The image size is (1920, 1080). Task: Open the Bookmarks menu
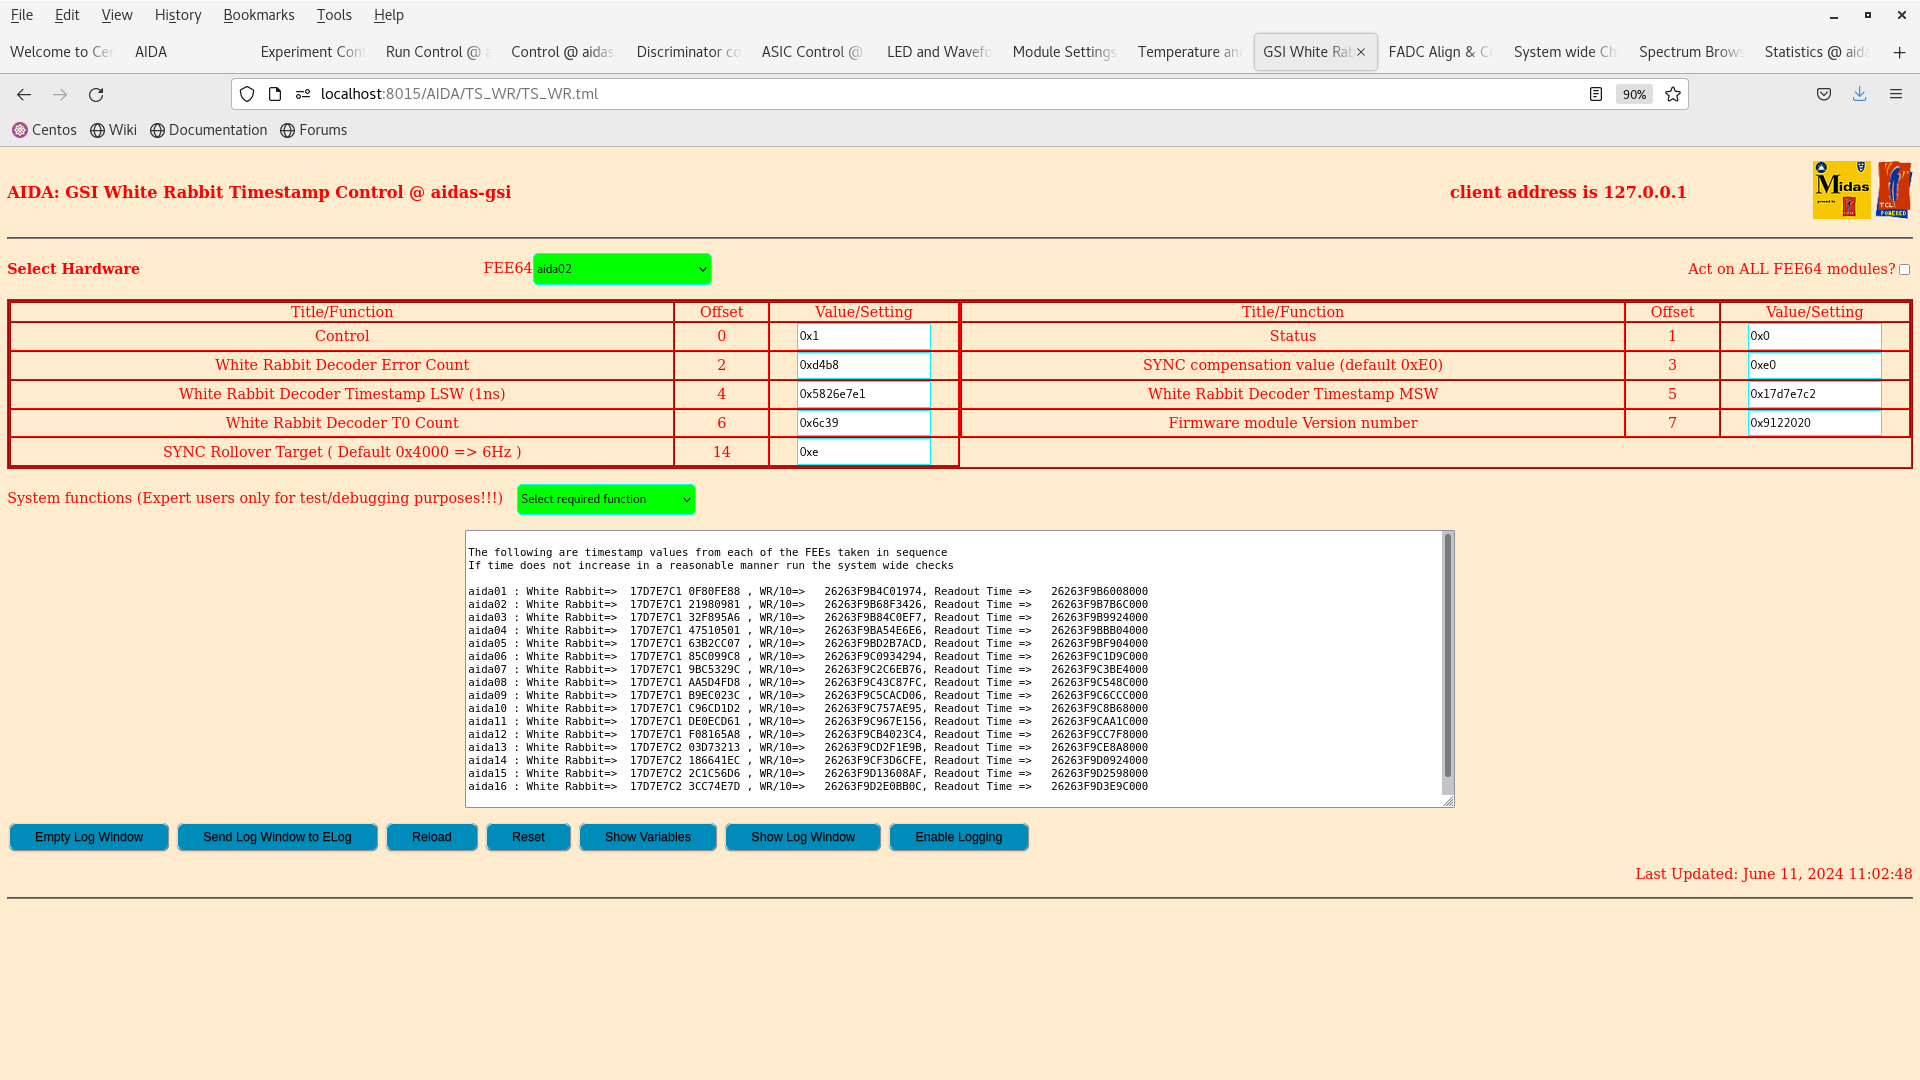point(258,15)
